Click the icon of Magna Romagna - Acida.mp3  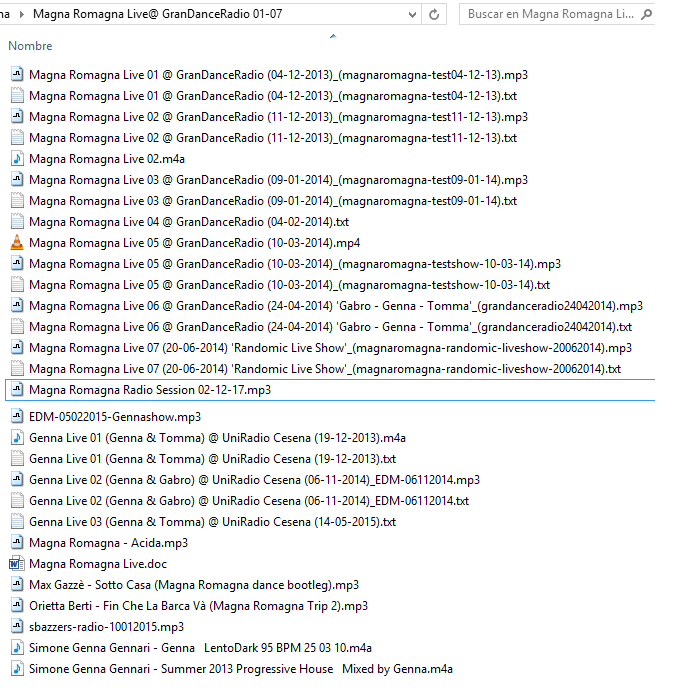[17, 543]
